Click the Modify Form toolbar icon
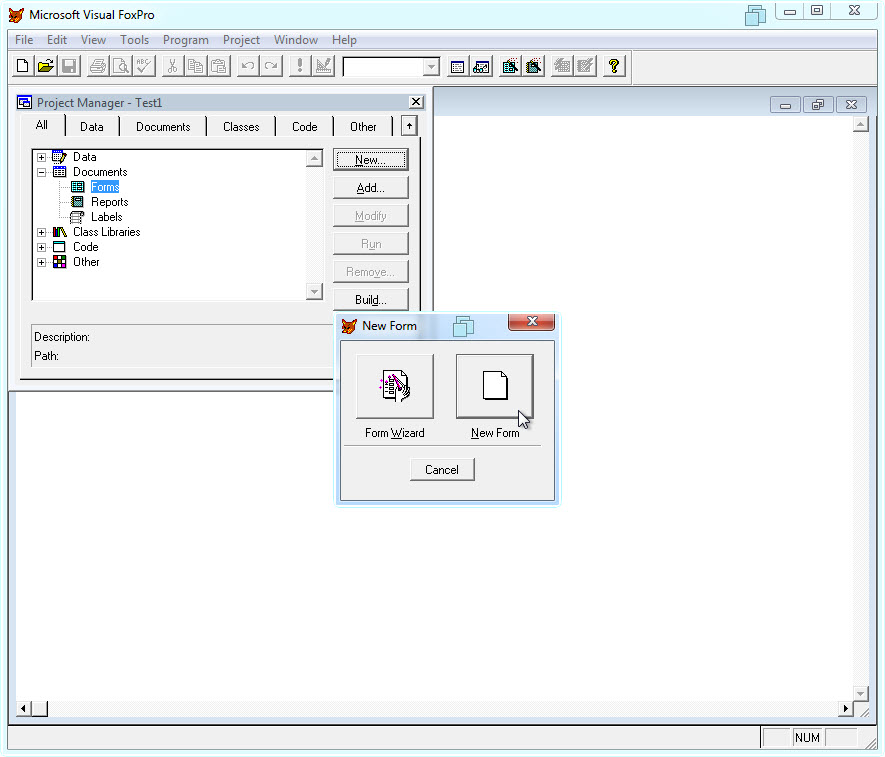Screen dimensions: 885x757 [x=323, y=66]
